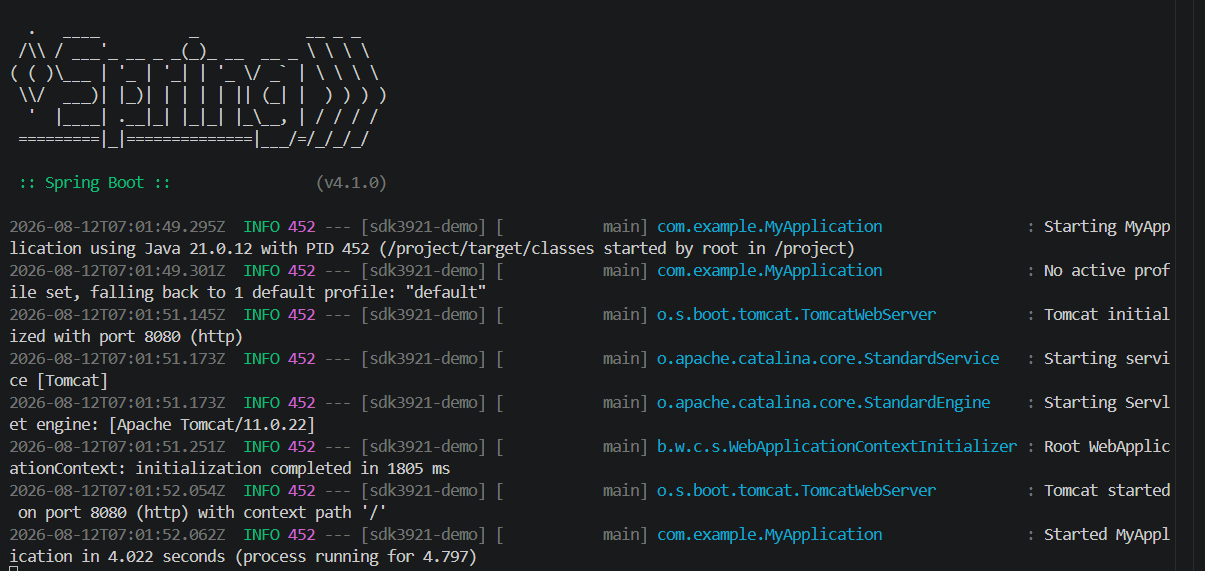Click 'com.example.MyApplication' in the 07:01:52.062Z row

769,535
